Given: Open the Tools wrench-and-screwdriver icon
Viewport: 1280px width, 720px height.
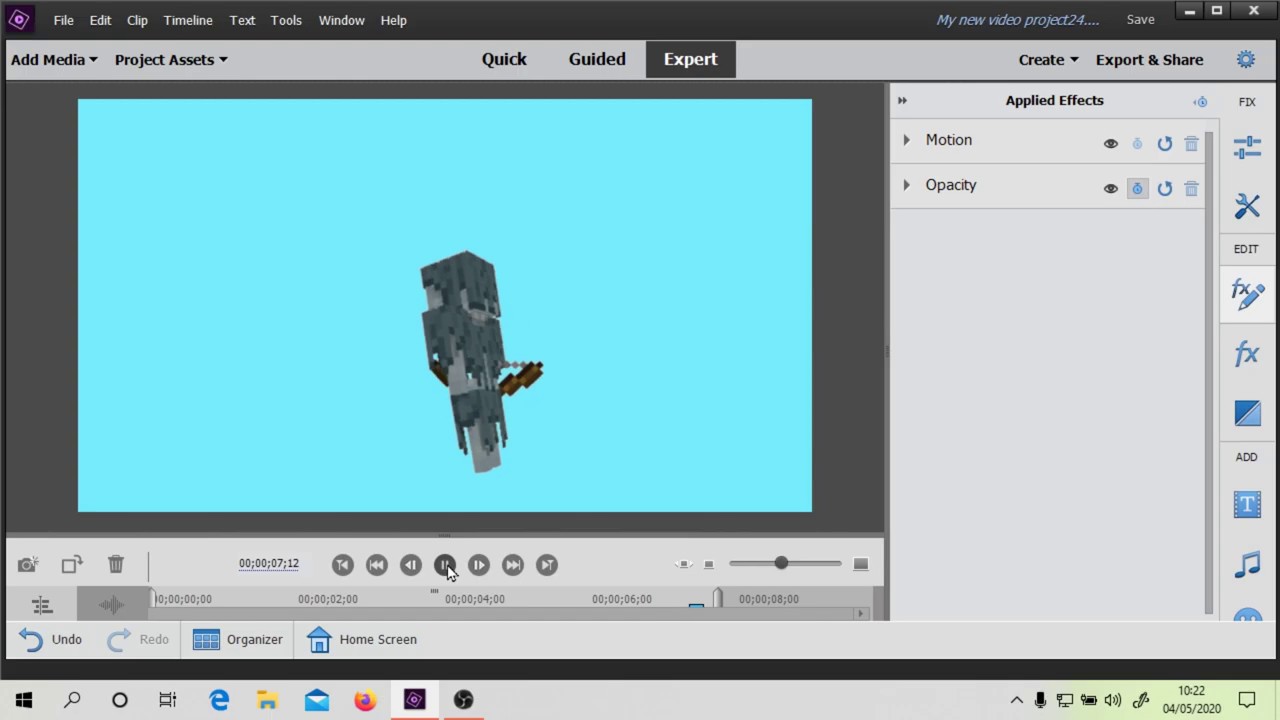Looking at the screenshot, I should pos(1247,206).
